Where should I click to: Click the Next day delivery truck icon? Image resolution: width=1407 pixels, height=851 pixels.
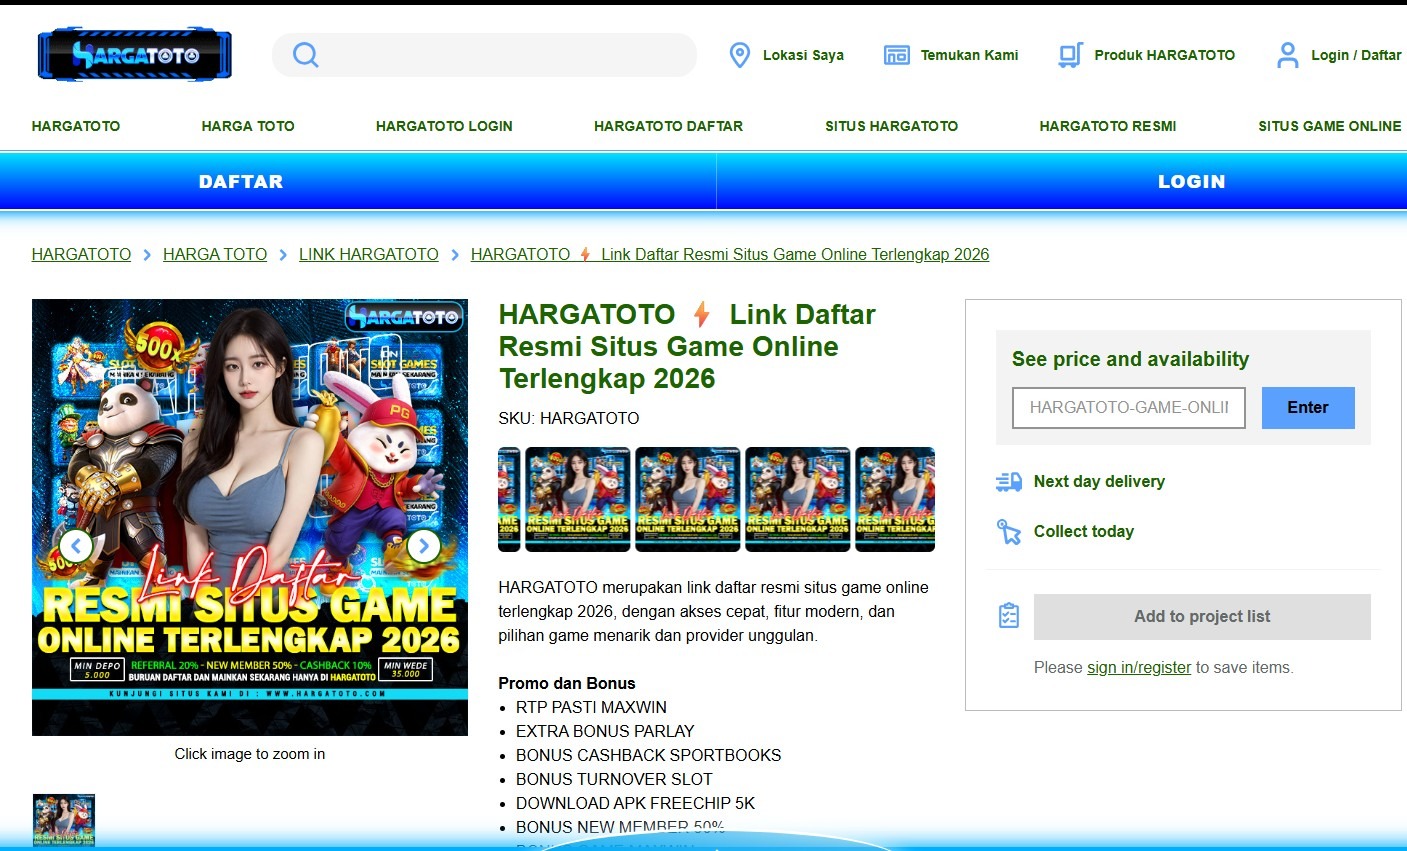(1009, 482)
